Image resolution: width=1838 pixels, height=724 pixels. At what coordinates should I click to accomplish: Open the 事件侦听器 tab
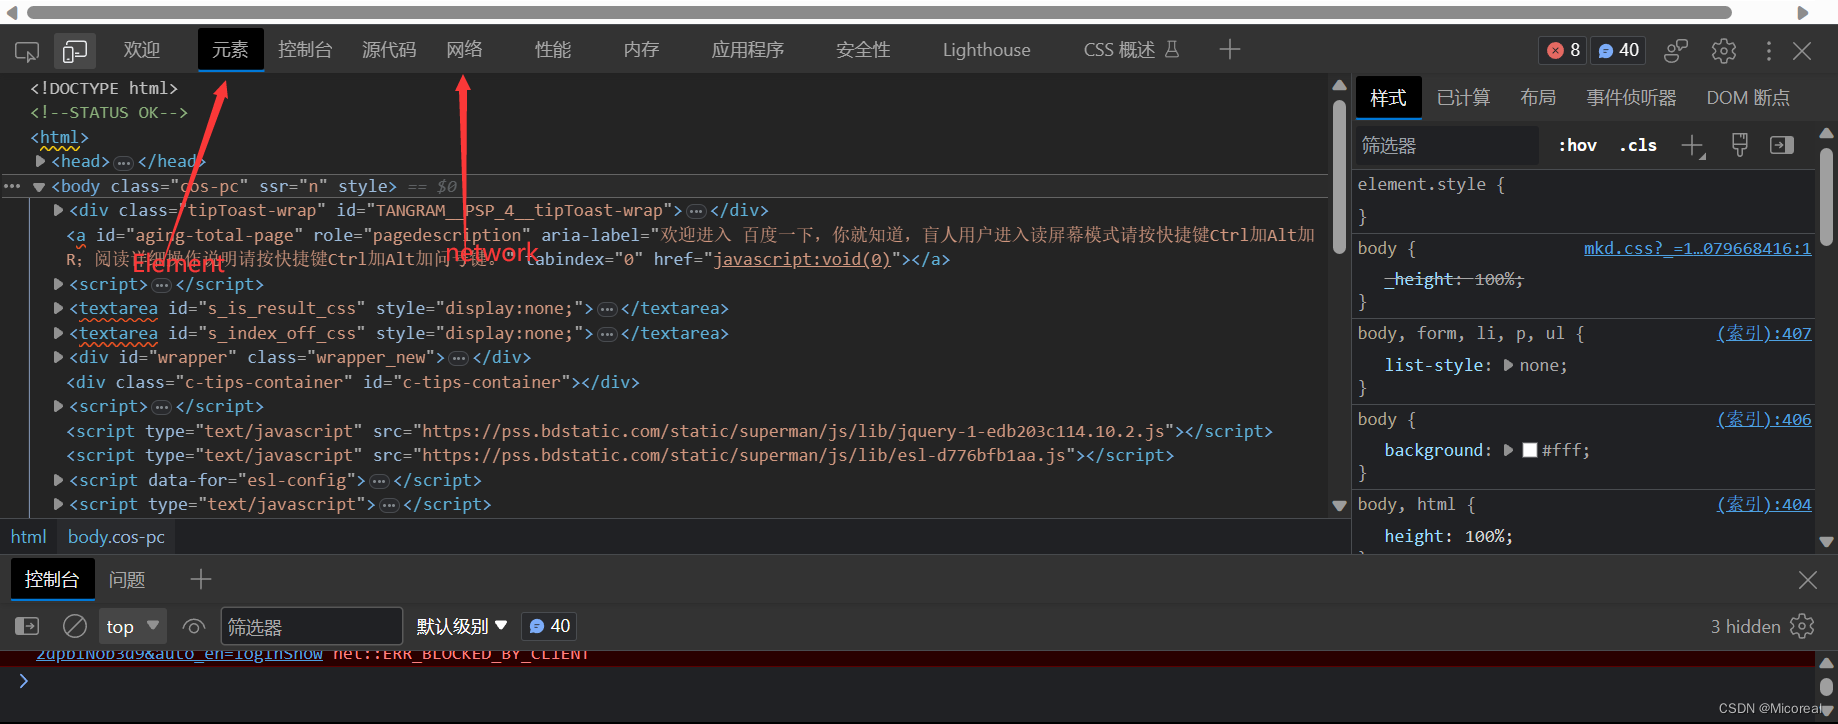[1631, 98]
